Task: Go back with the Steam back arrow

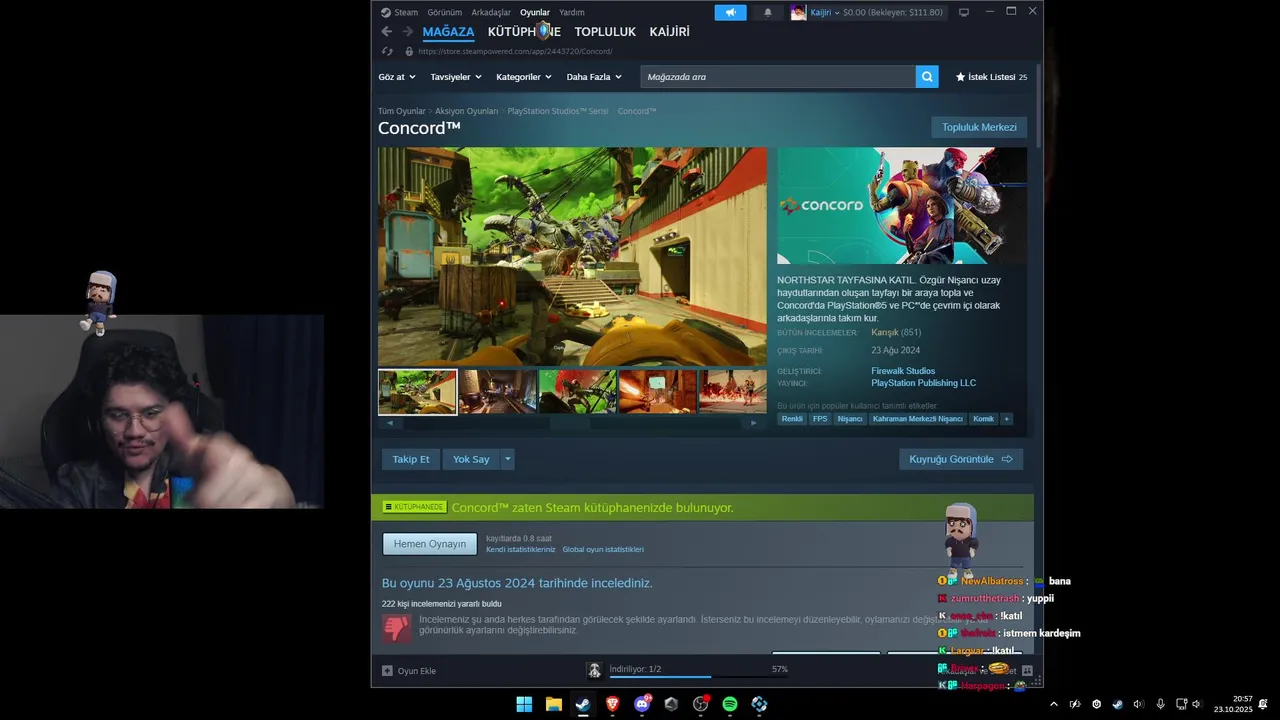Action: click(387, 32)
